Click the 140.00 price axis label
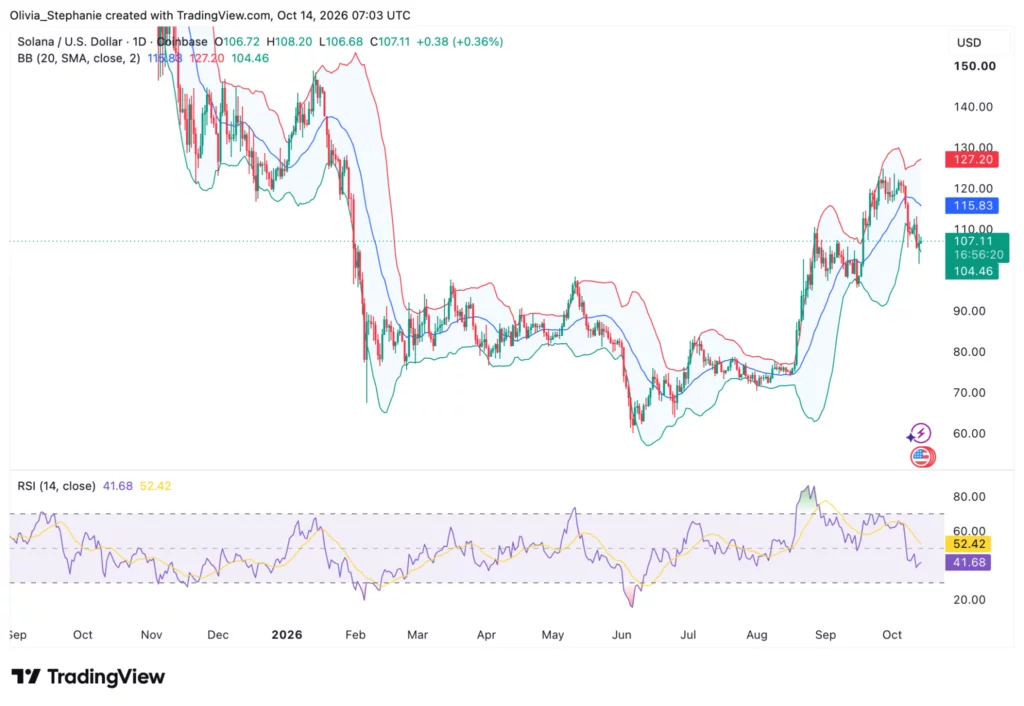The image size is (1024, 706). tap(973, 107)
